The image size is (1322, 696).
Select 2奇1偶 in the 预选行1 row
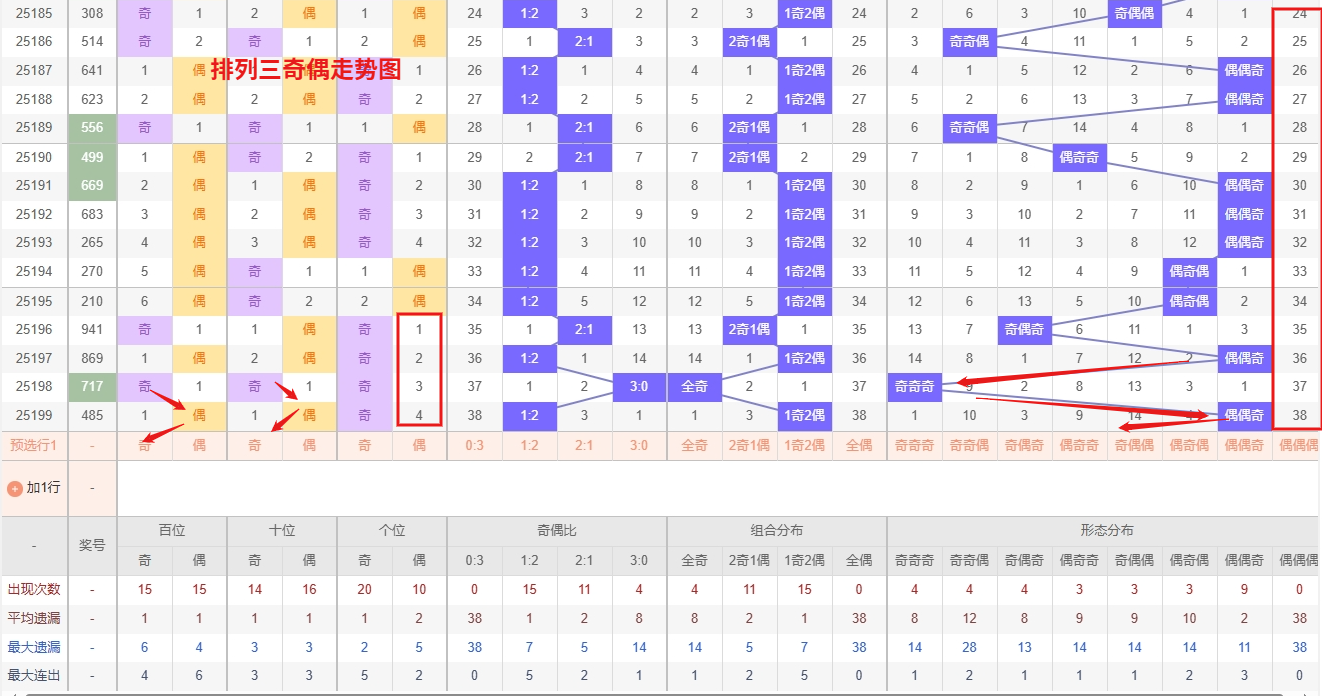pyautogui.click(x=749, y=446)
